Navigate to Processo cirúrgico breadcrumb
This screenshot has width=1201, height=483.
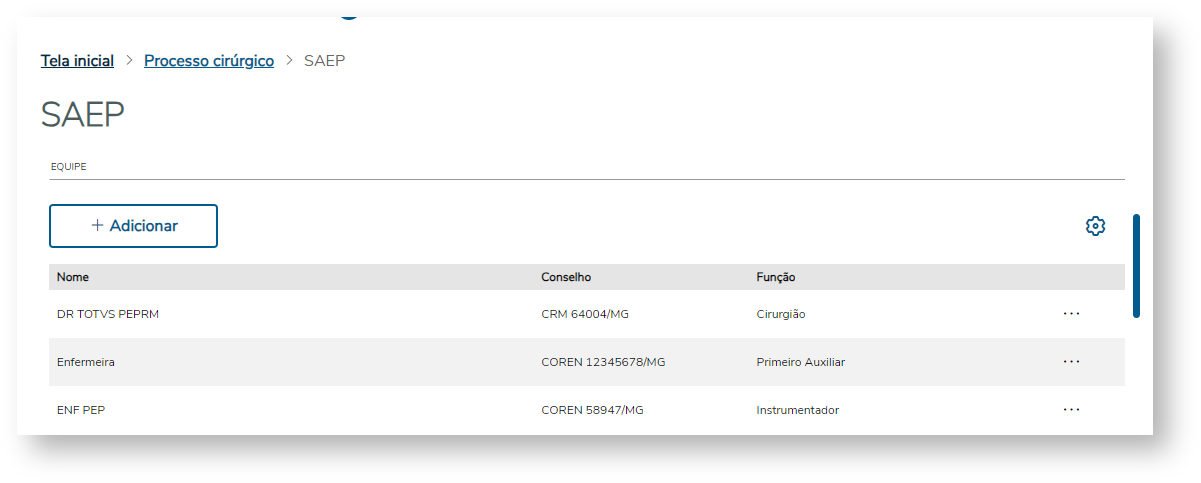(x=209, y=61)
